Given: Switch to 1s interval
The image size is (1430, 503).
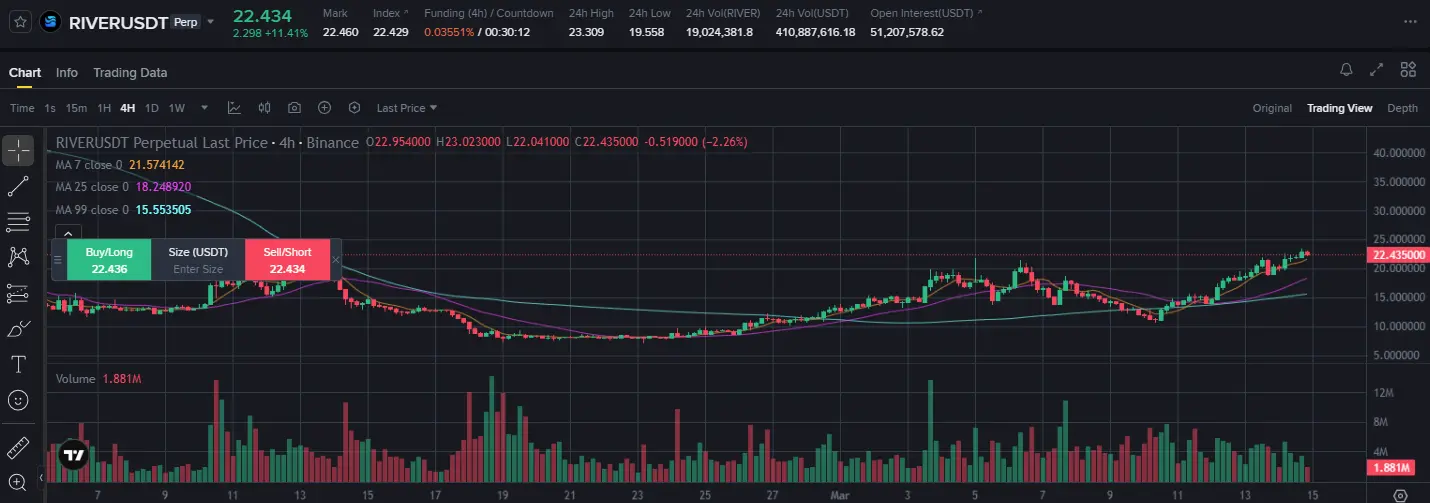Looking at the screenshot, I should [50, 108].
